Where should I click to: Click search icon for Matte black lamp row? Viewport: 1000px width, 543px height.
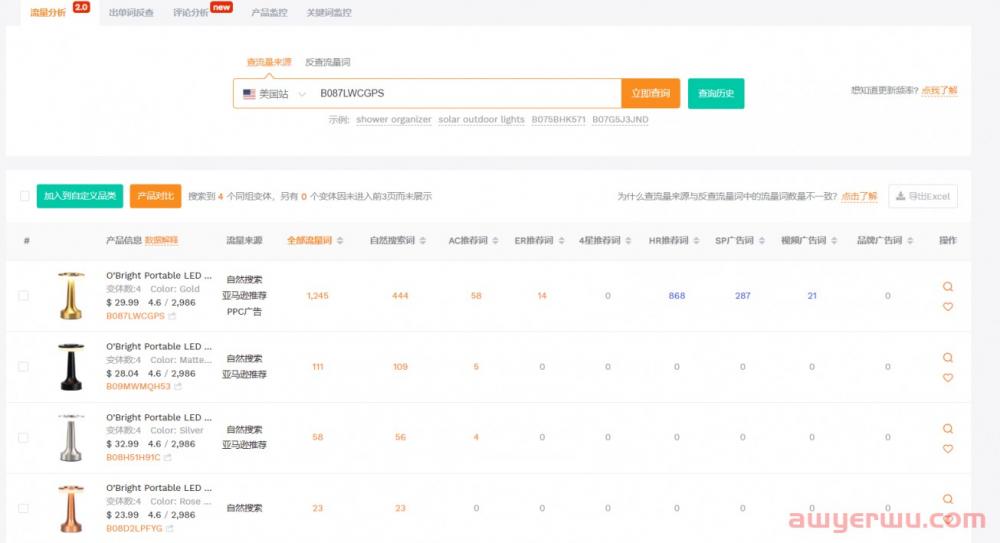pyautogui.click(x=947, y=357)
